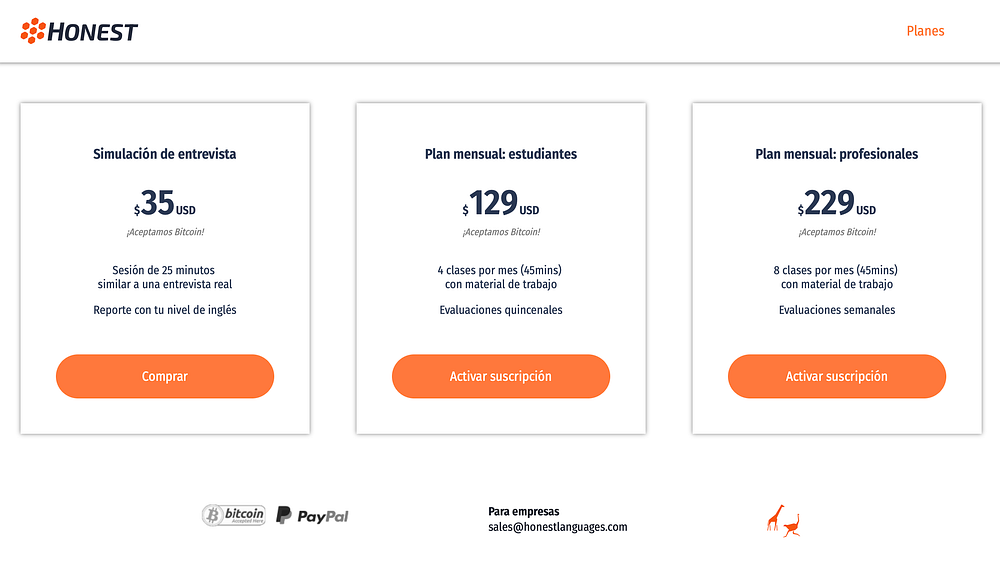Click the orange ostrich icon
The height and width of the screenshot is (569, 1000).
pos(793,525)
